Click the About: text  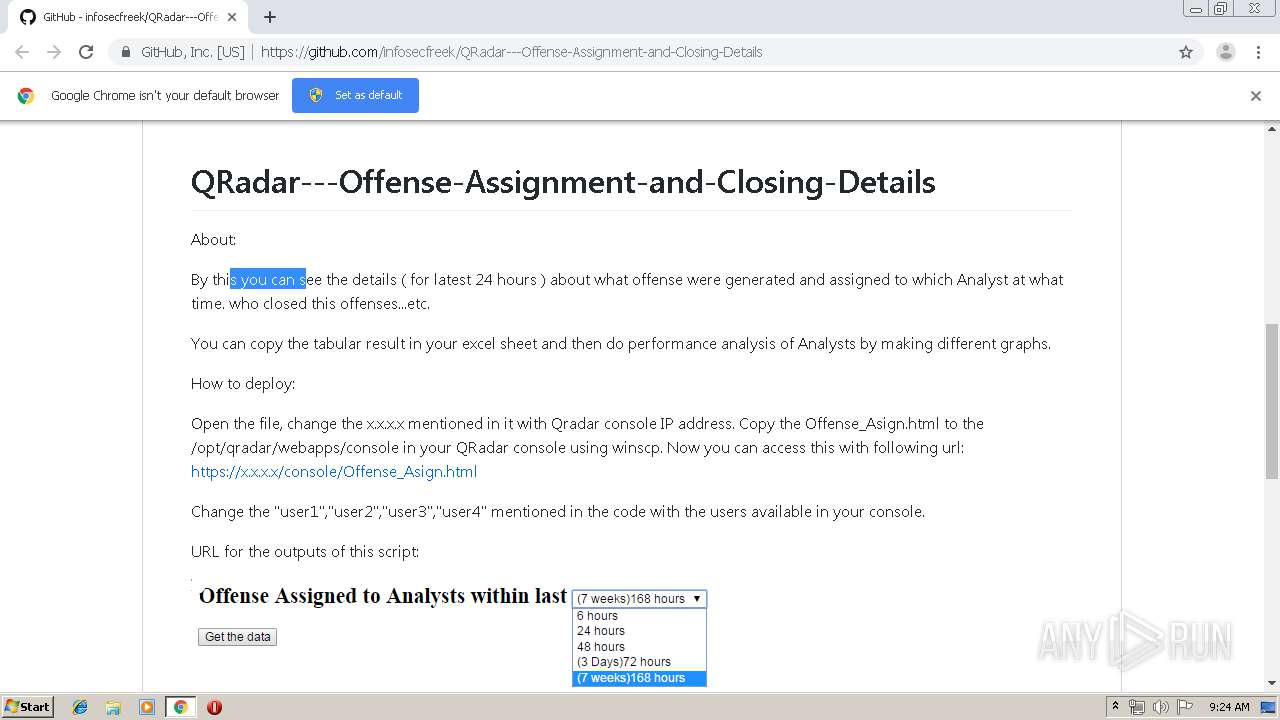click(214, 240)
